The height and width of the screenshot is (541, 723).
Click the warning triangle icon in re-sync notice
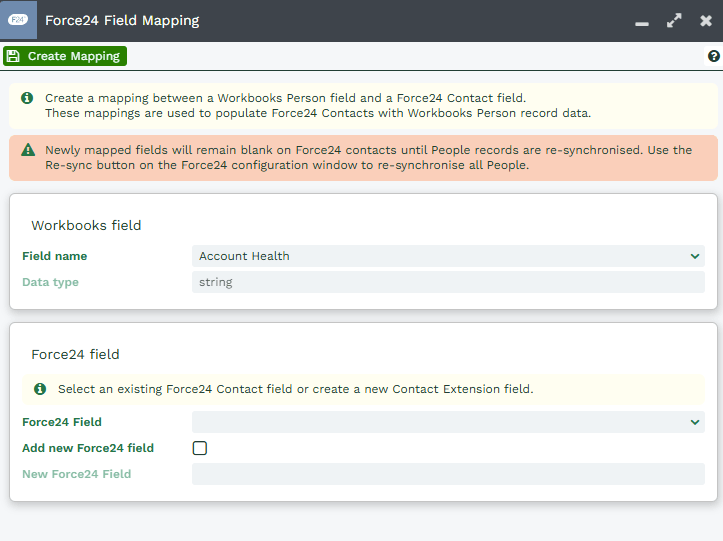click(x=28, y=150)
